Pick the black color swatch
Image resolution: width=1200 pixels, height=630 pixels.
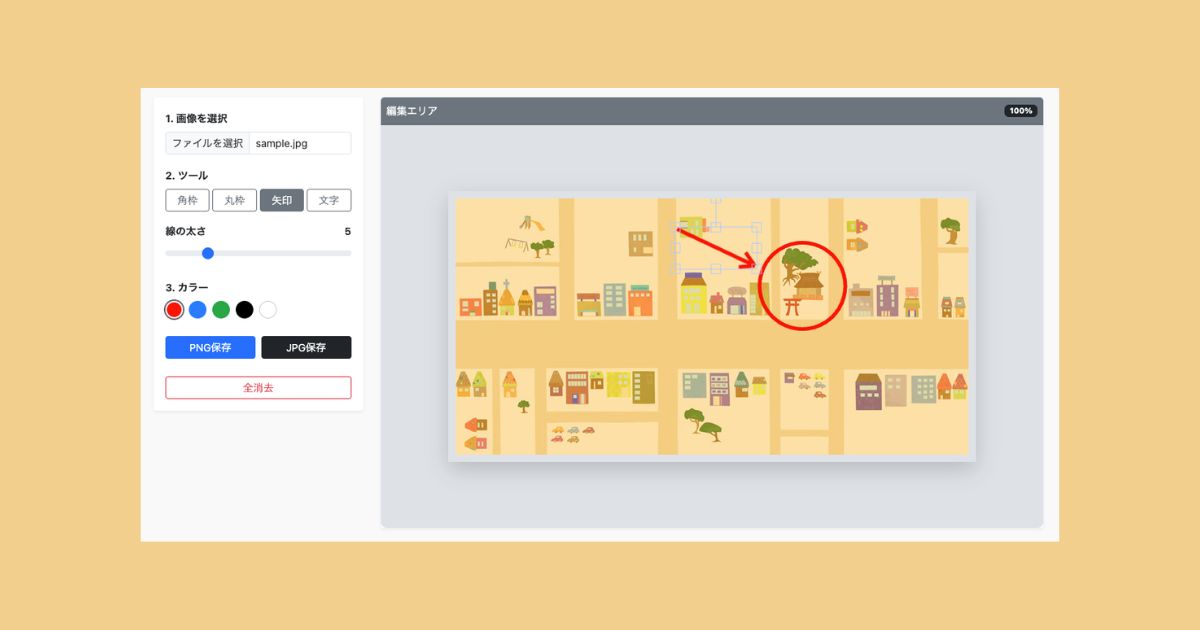tap(244, 310)
